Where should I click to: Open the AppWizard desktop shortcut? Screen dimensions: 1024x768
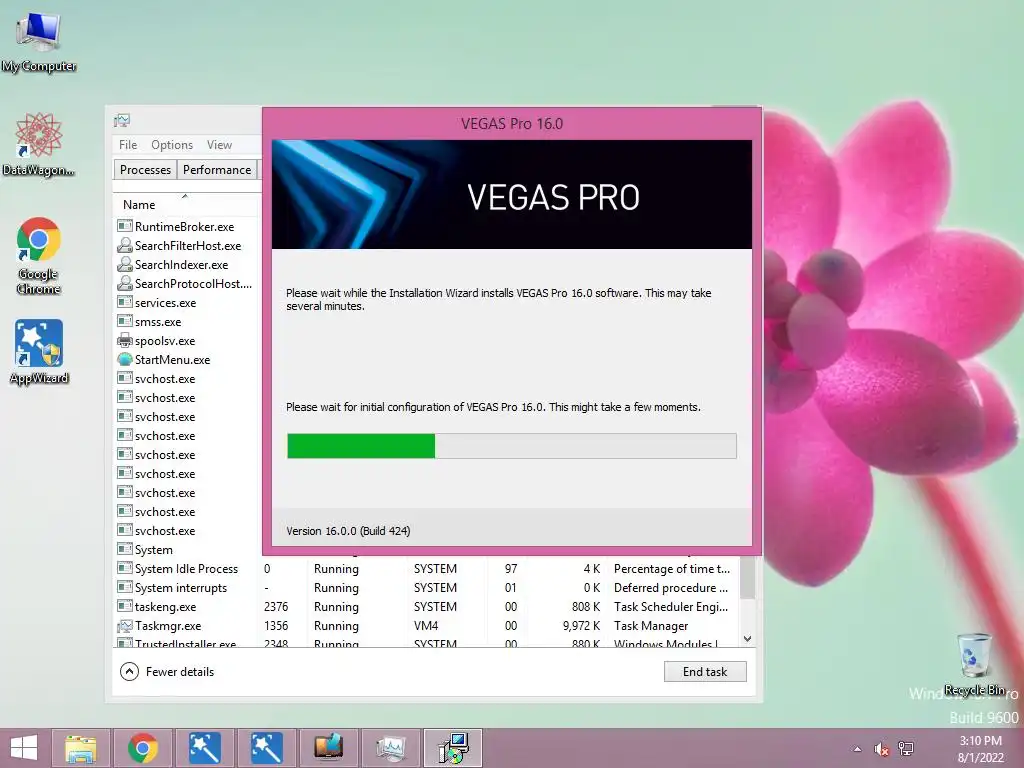click(39, 352)
